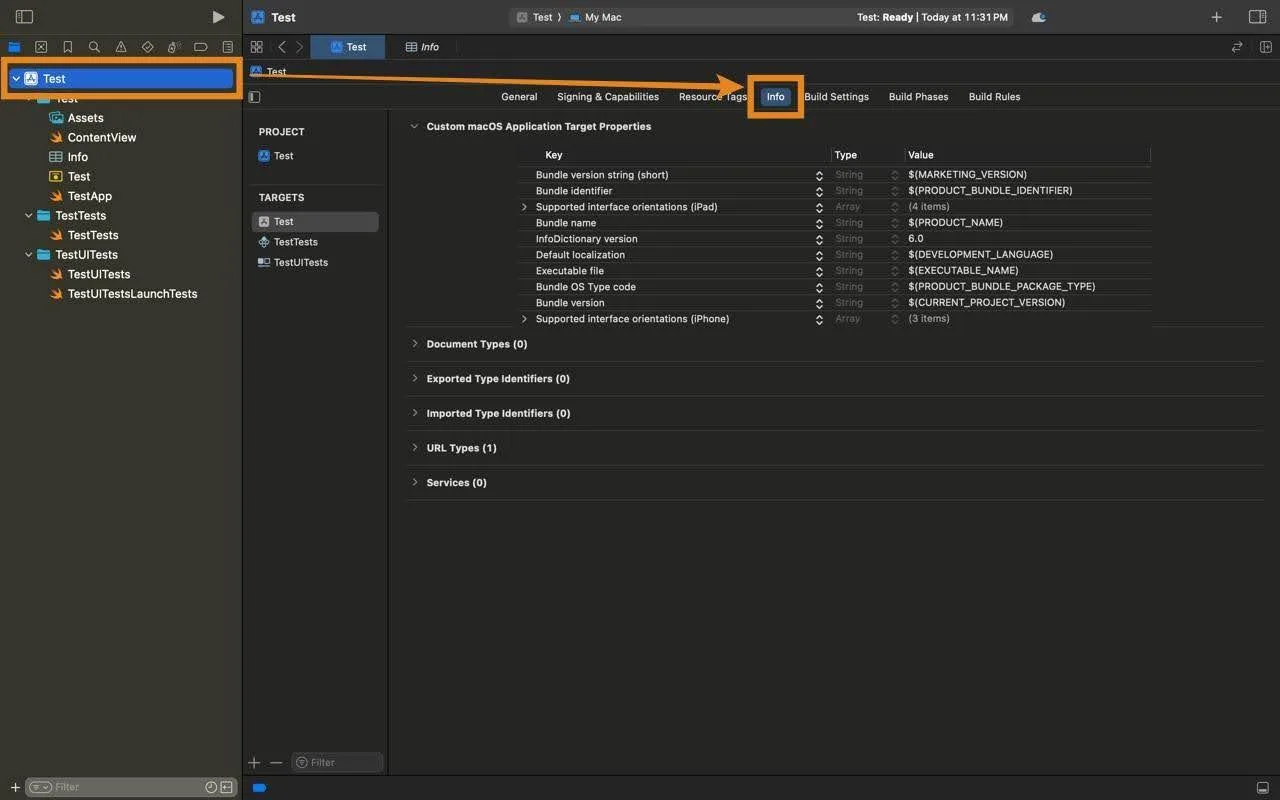Select the Test editor tab
1280x800 pixels.
coord(348,47)
